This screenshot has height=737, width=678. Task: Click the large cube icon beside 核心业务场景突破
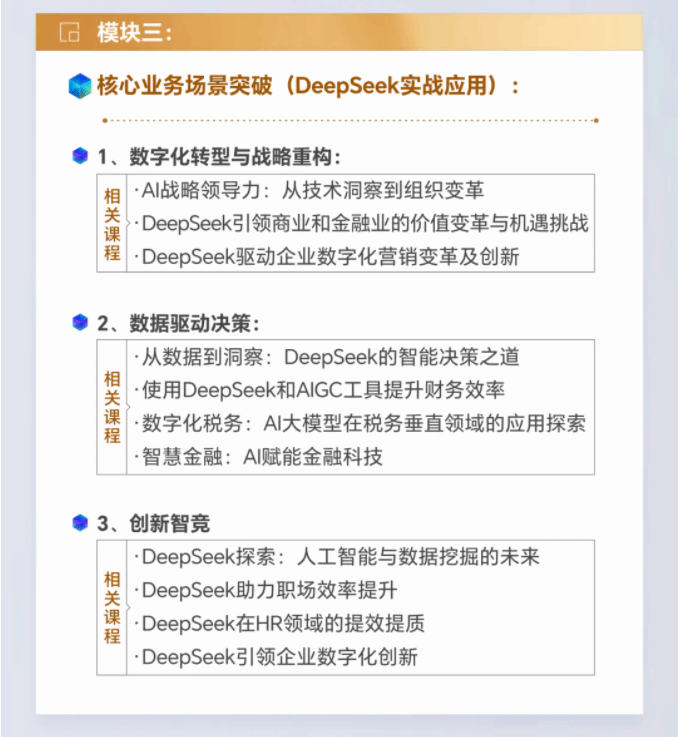click(x=79, y=86)
